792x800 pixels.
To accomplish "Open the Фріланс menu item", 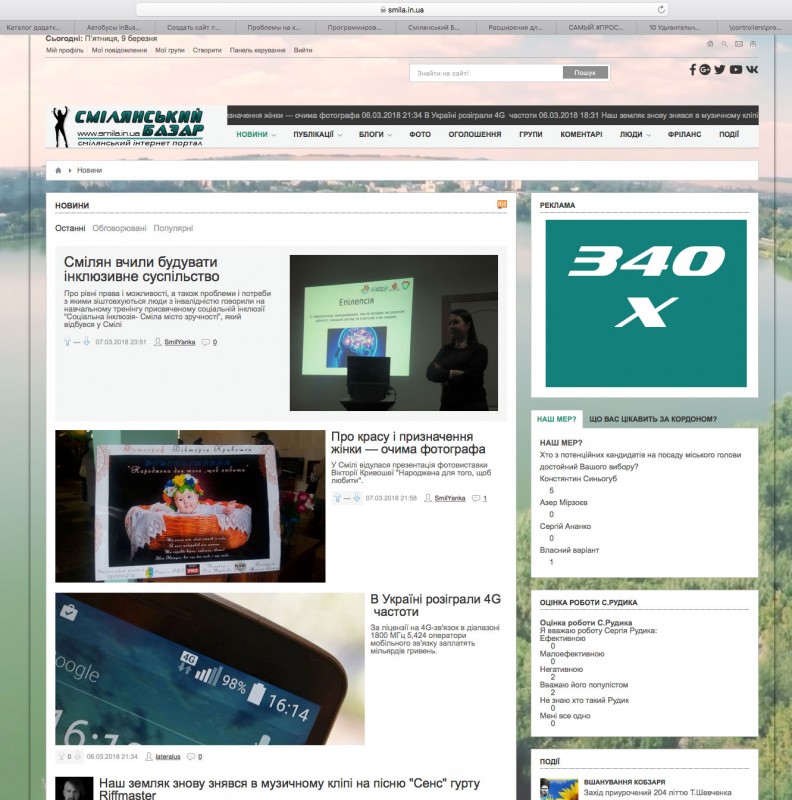I will click(684, 135).
